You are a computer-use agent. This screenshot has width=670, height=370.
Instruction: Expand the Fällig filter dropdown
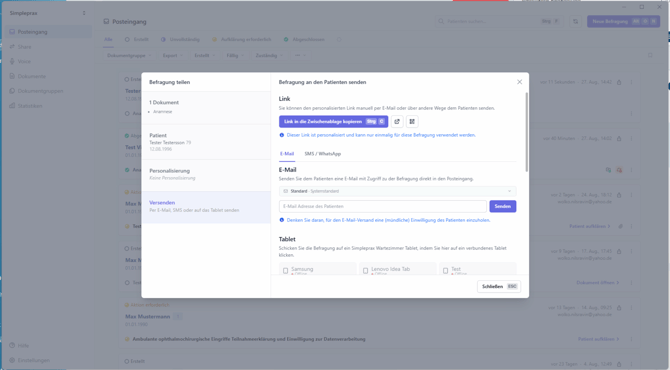point(235,56)
